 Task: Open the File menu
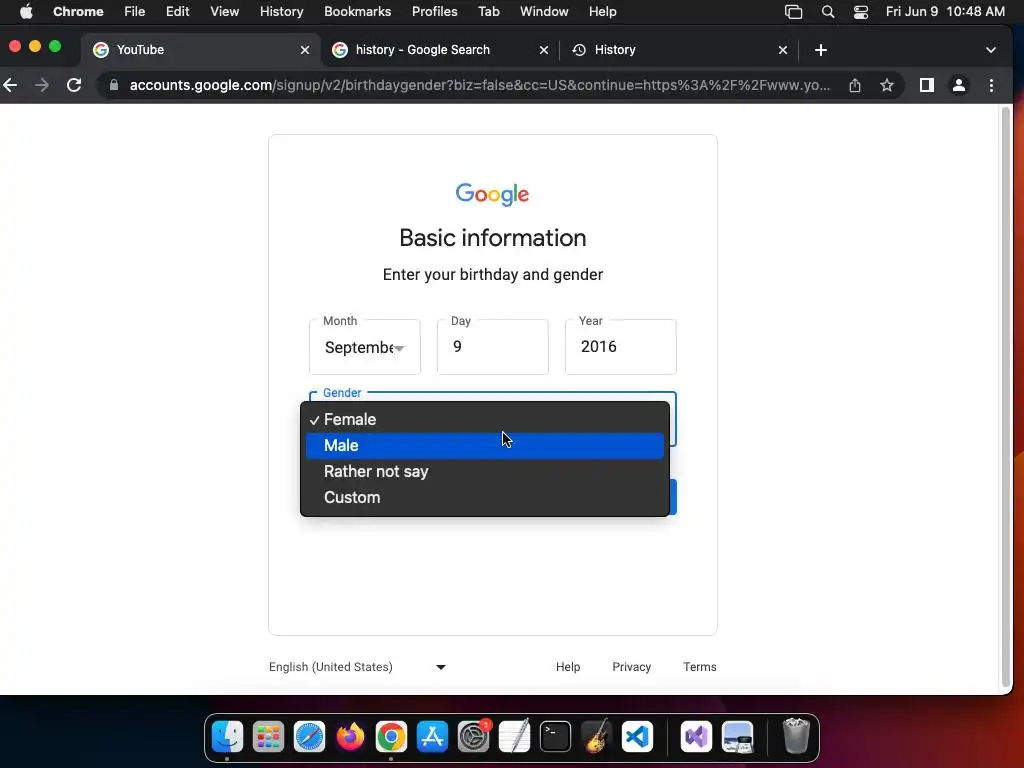(x=135, y=11)
